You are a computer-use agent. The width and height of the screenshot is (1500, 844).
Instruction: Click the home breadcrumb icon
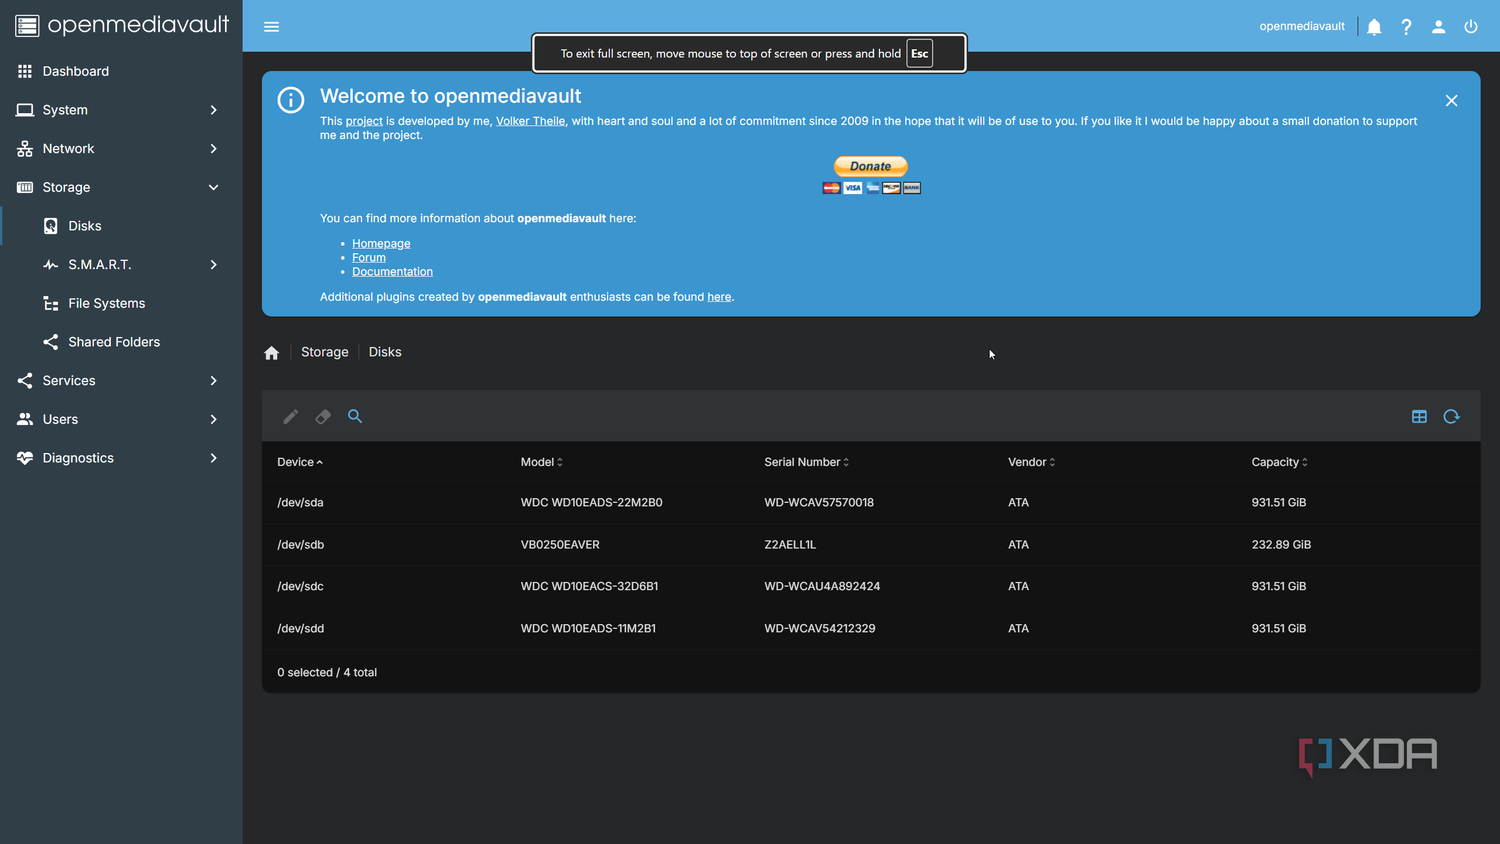coord(271,353)
